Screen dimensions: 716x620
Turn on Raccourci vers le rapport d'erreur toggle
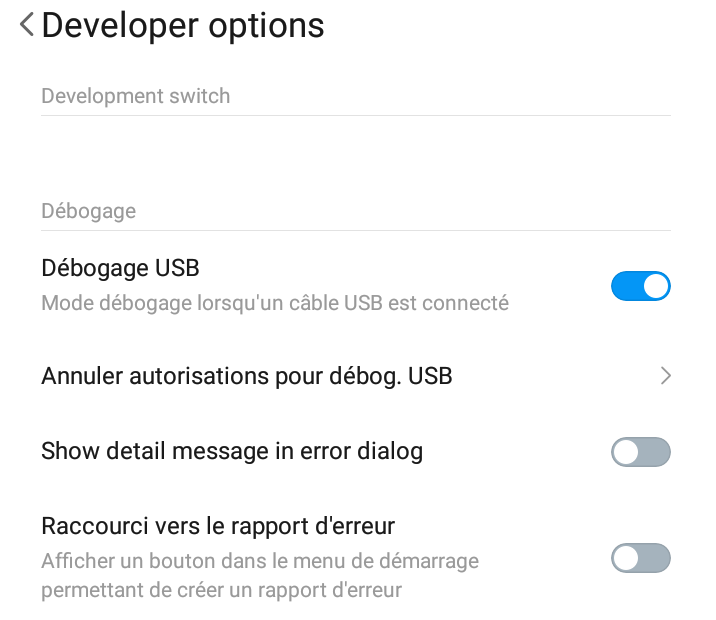coord(641,558)
